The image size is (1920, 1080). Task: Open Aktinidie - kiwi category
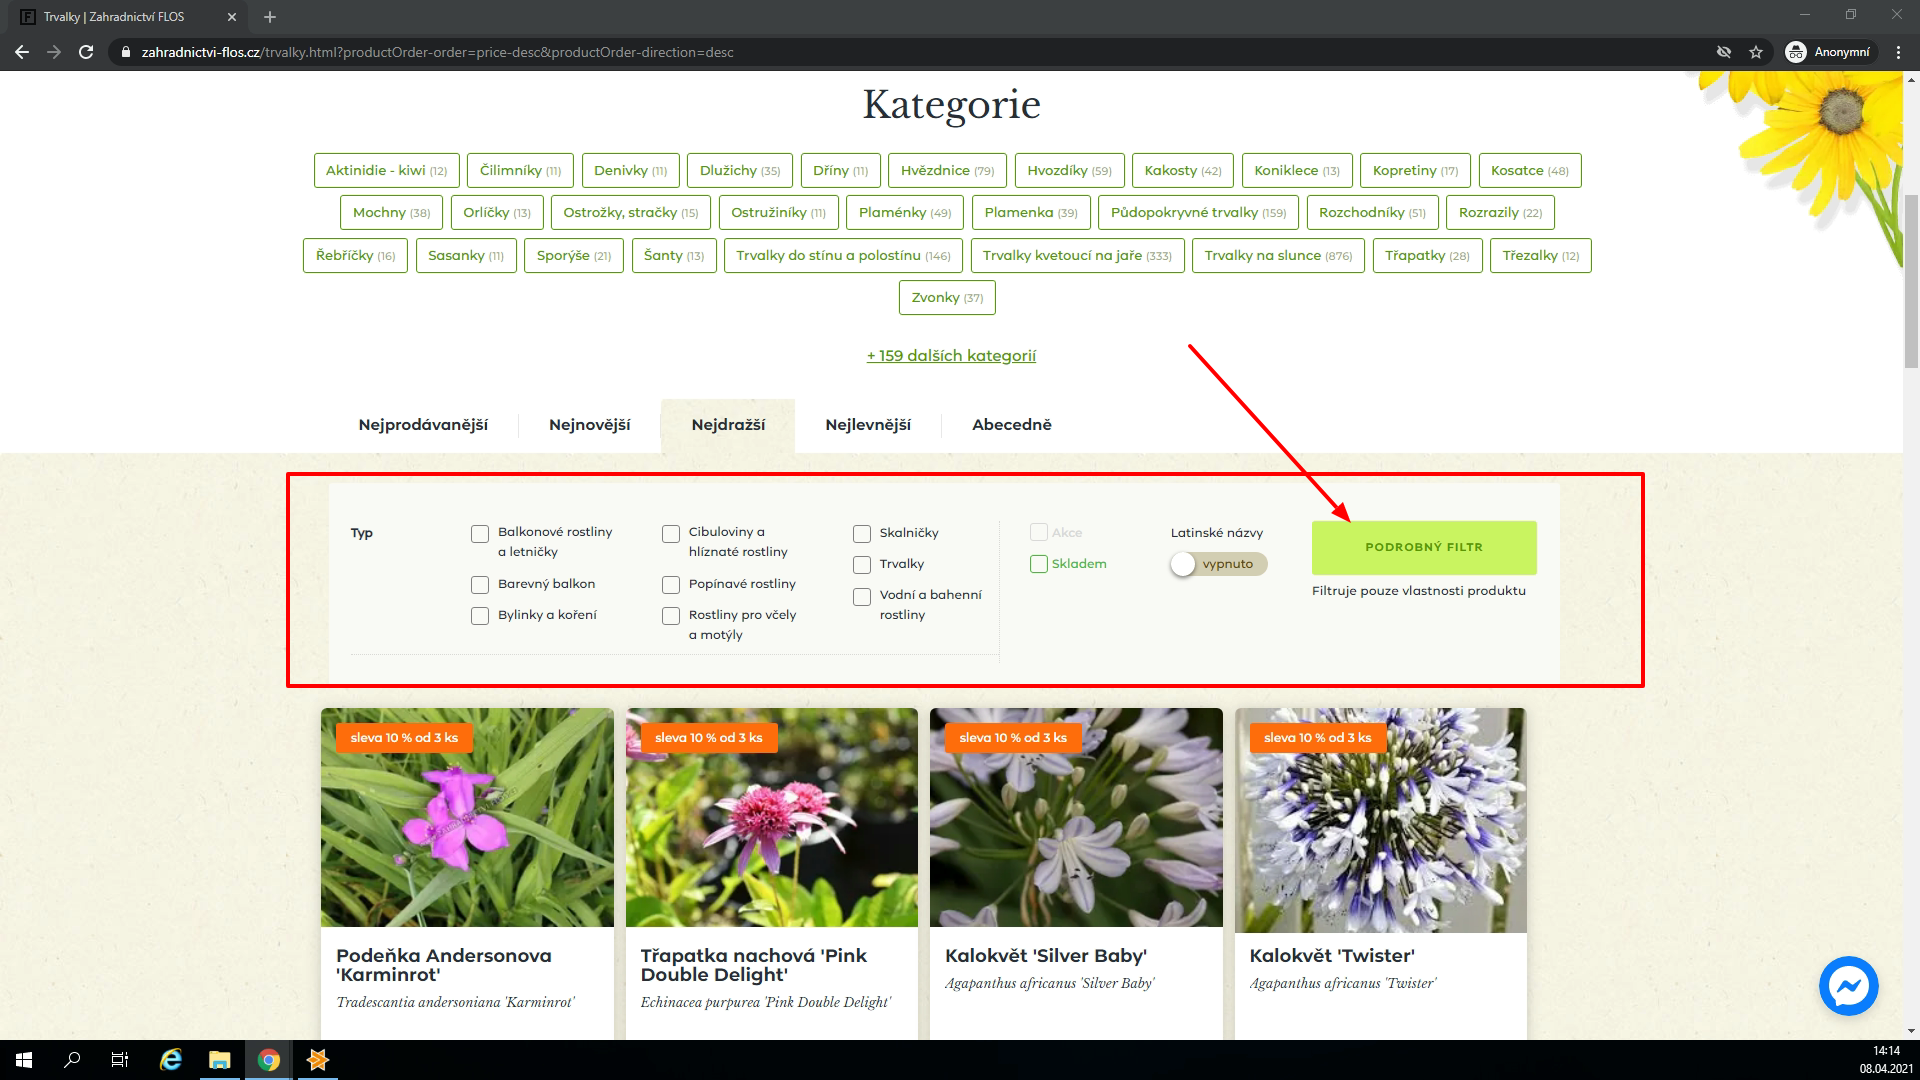[x=386, y=170]
